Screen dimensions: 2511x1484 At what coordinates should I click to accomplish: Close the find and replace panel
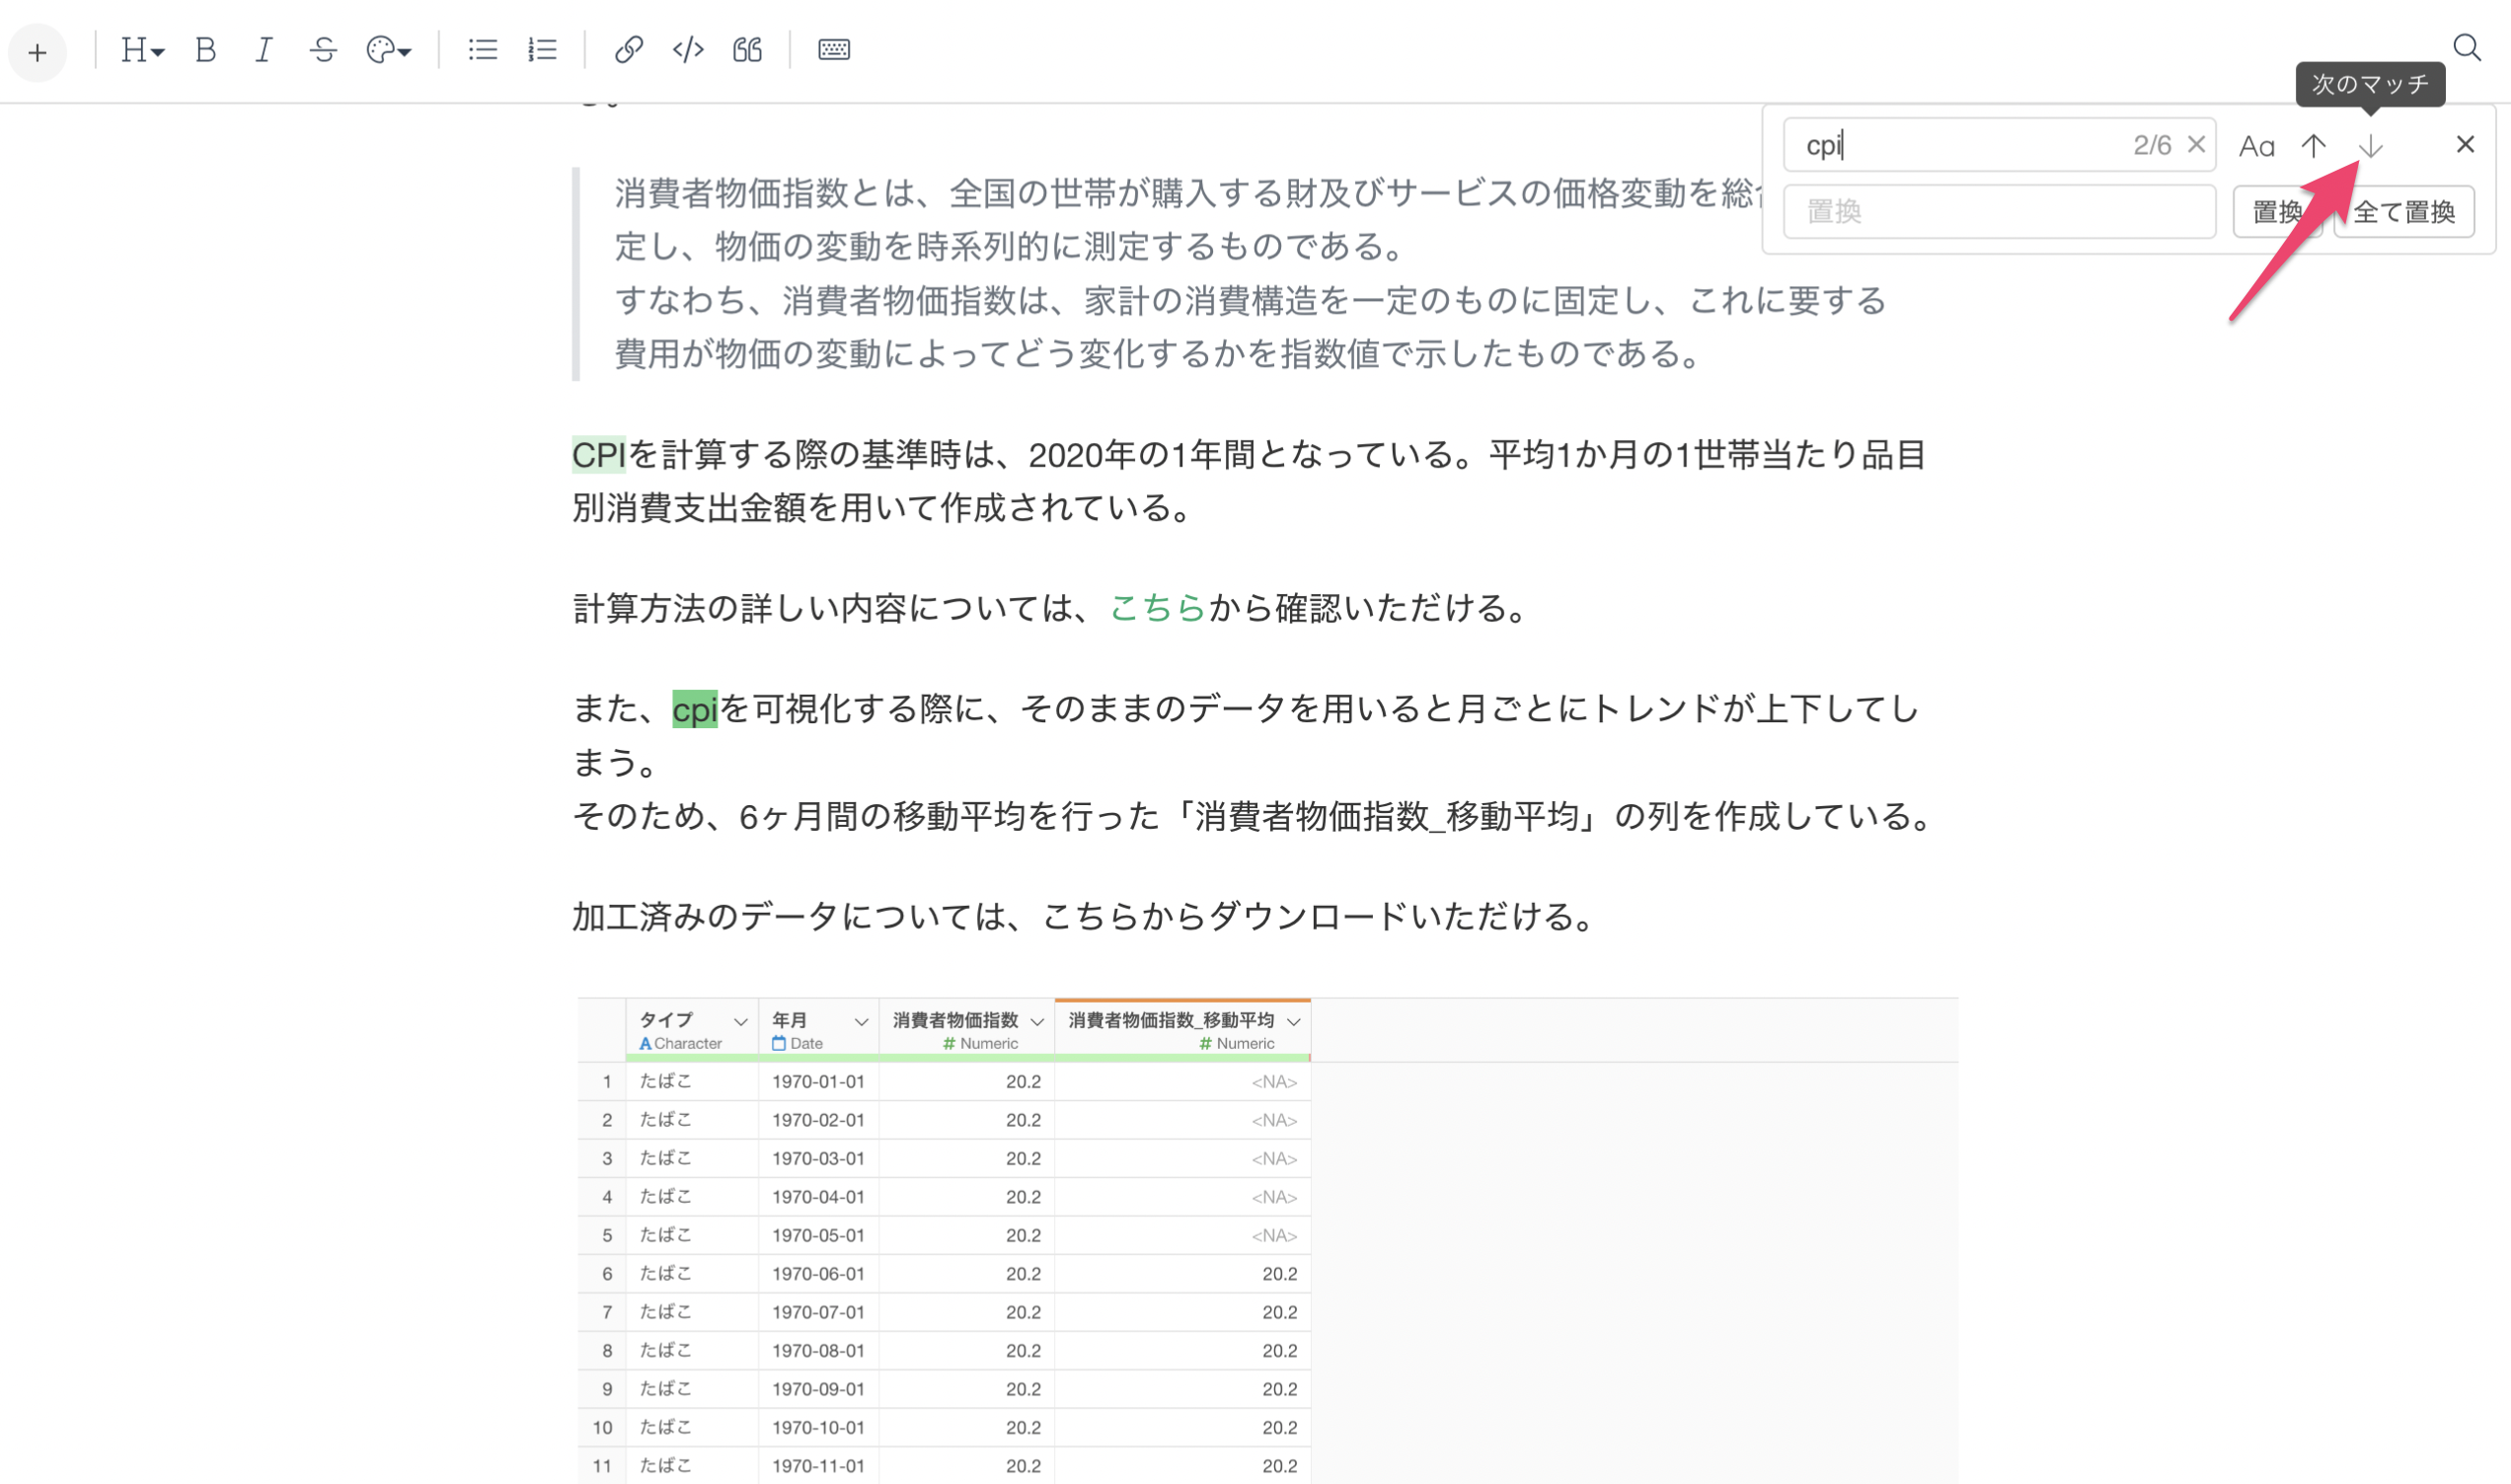(2465, 145)
